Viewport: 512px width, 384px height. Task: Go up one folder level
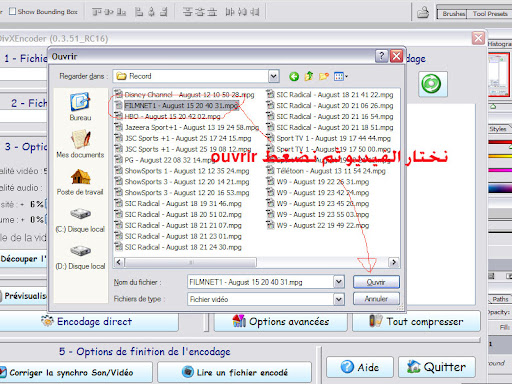(x=309, y=76)
